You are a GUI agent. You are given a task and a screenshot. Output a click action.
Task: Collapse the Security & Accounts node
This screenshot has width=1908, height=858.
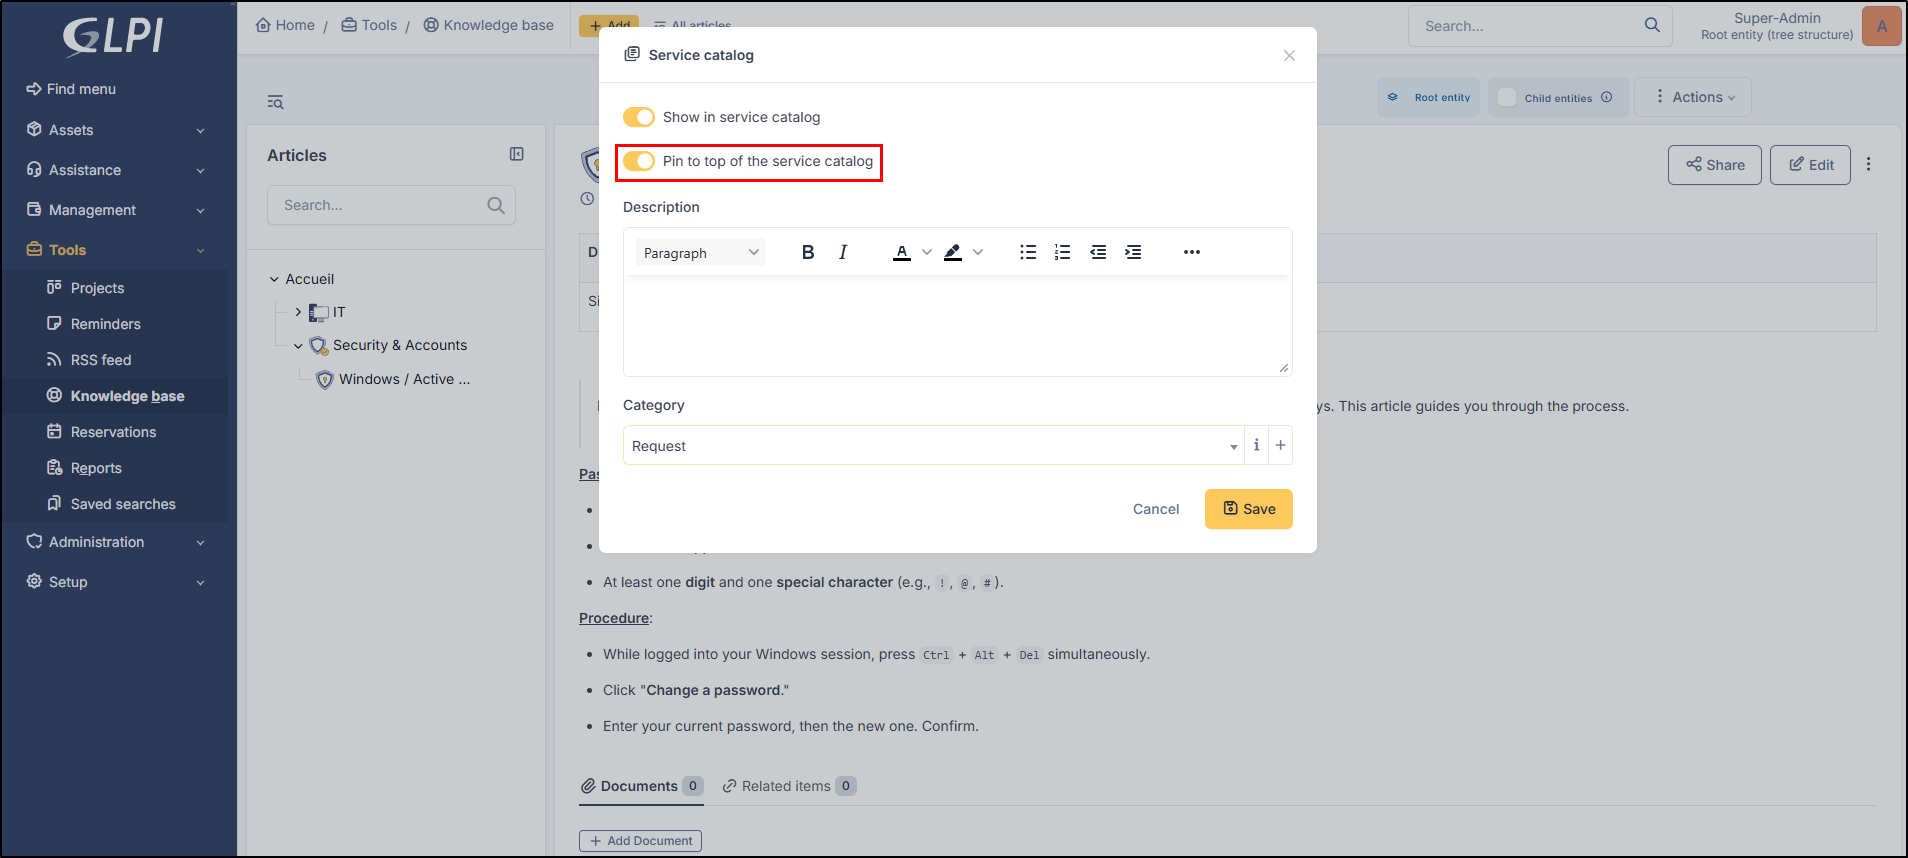pos(298,346)
